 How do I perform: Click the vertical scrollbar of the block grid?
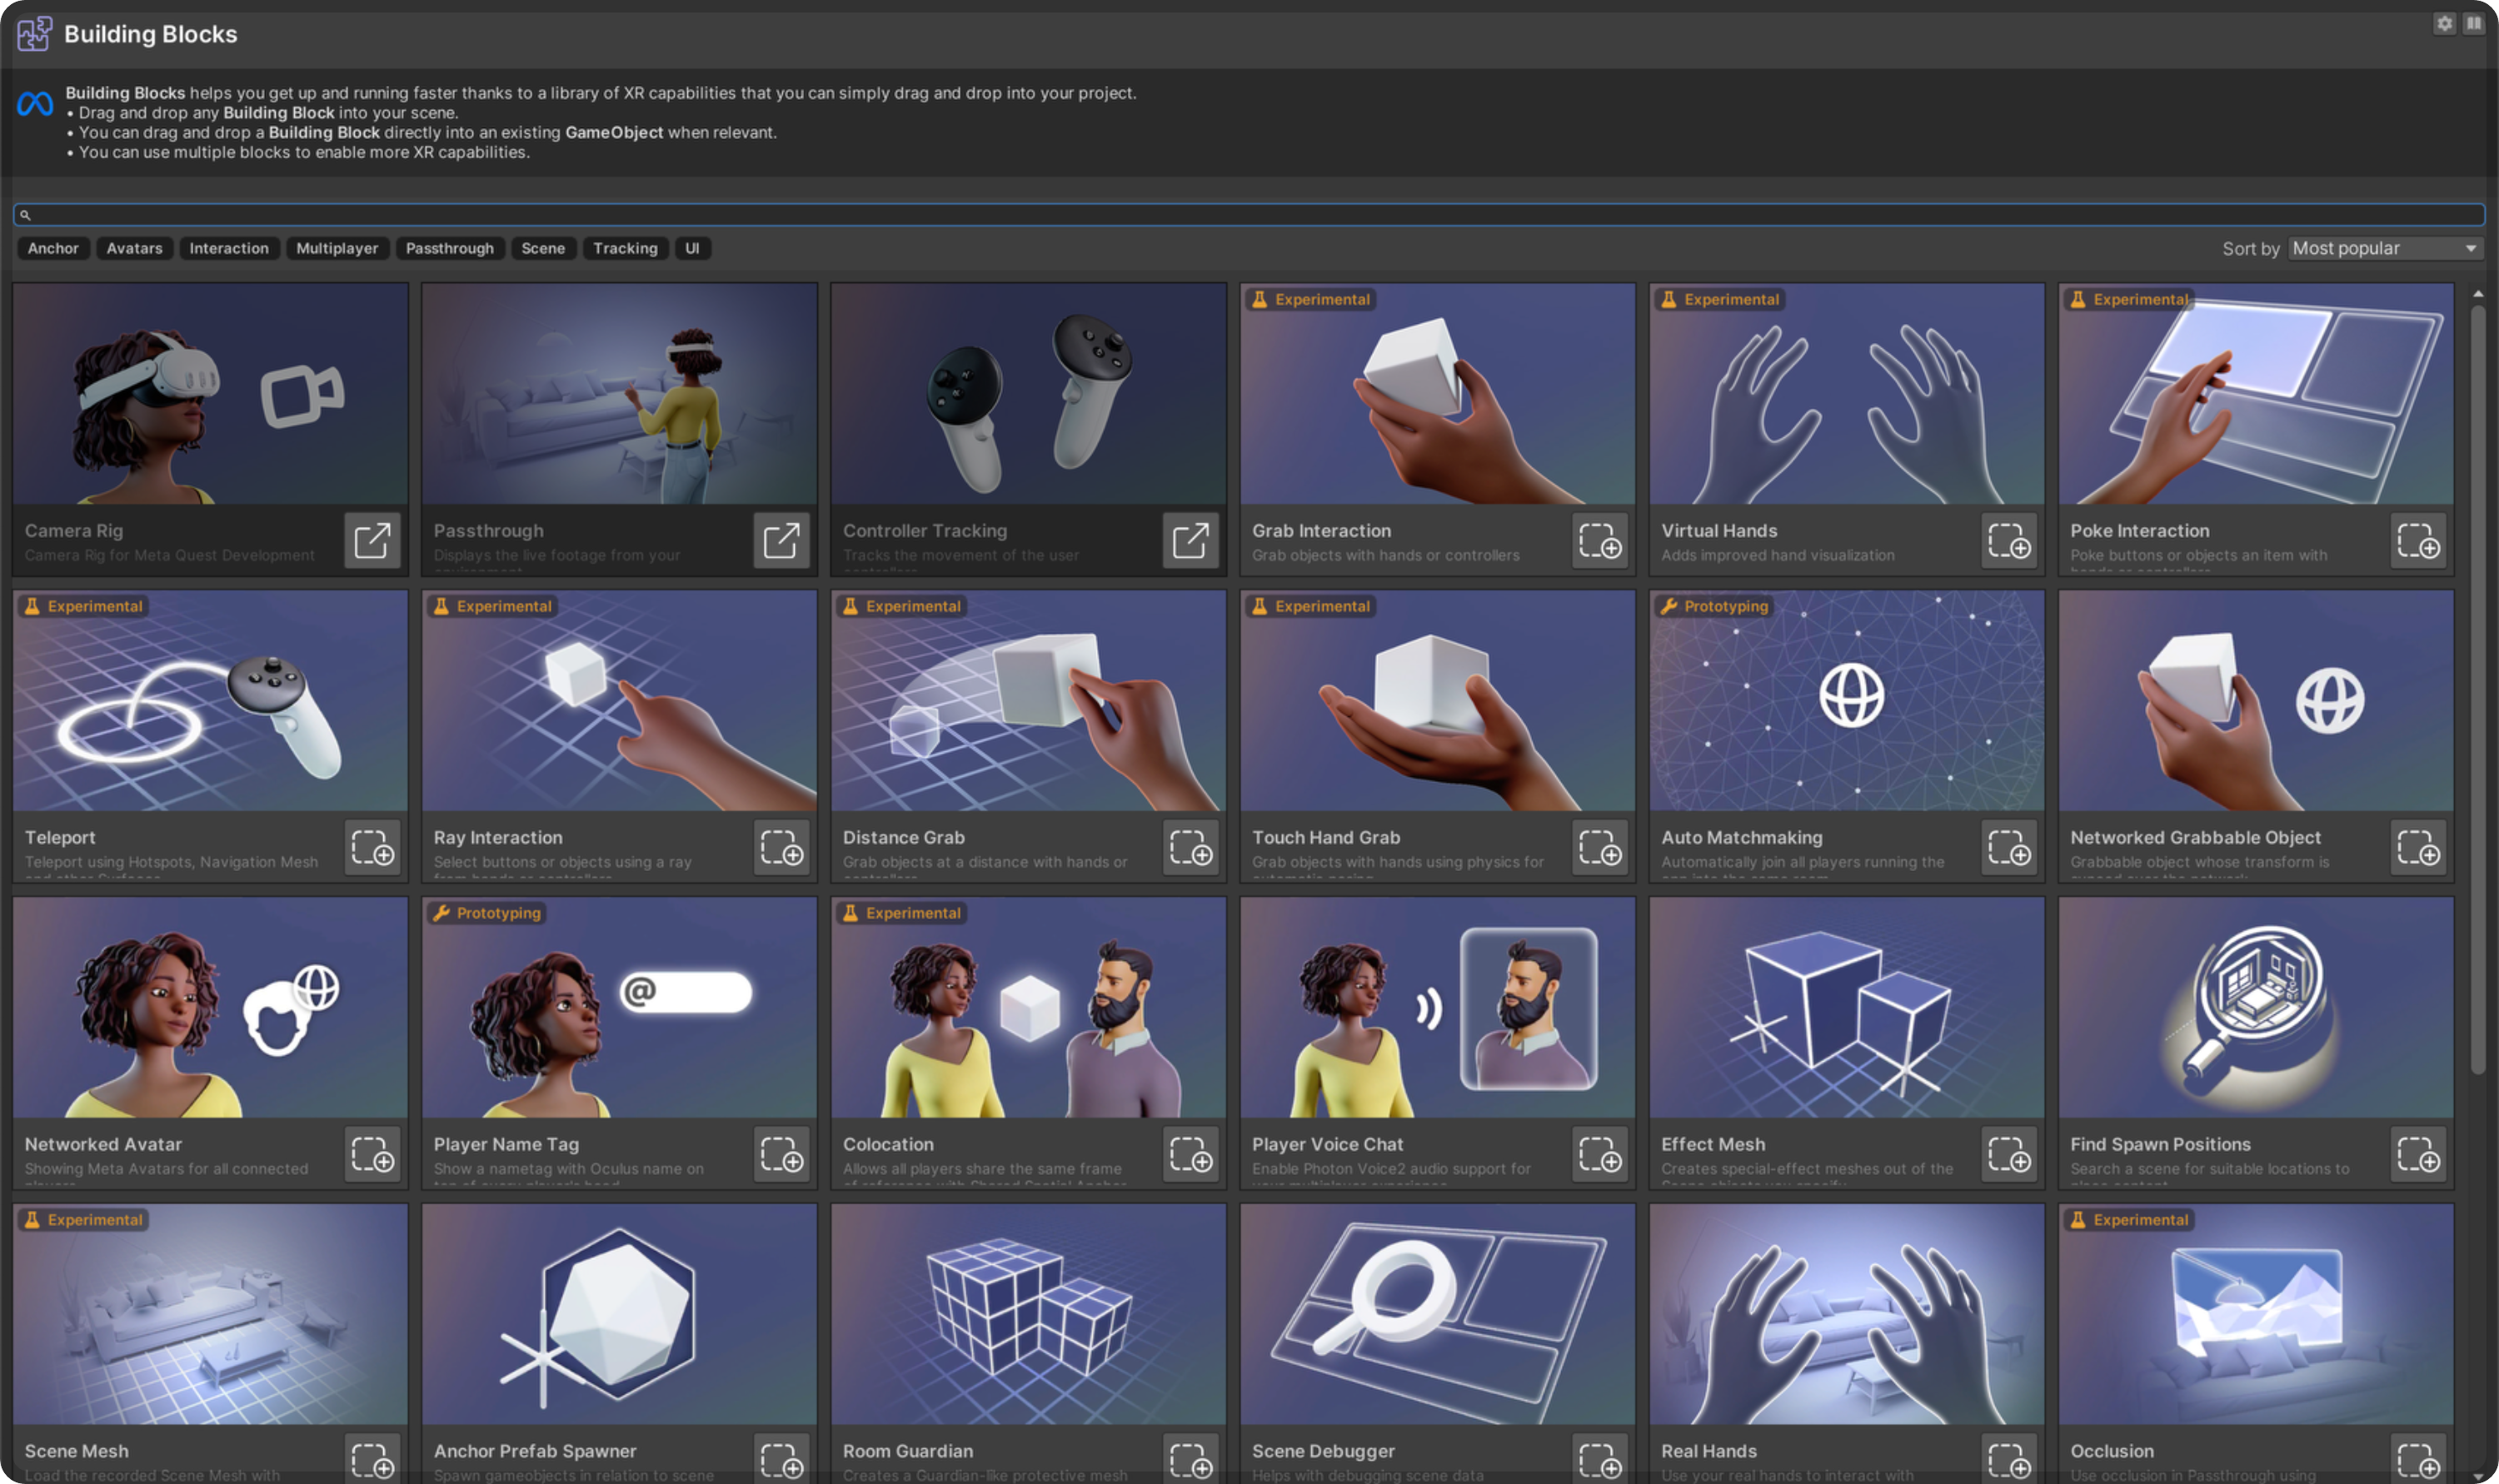[x=2477, y=690]
